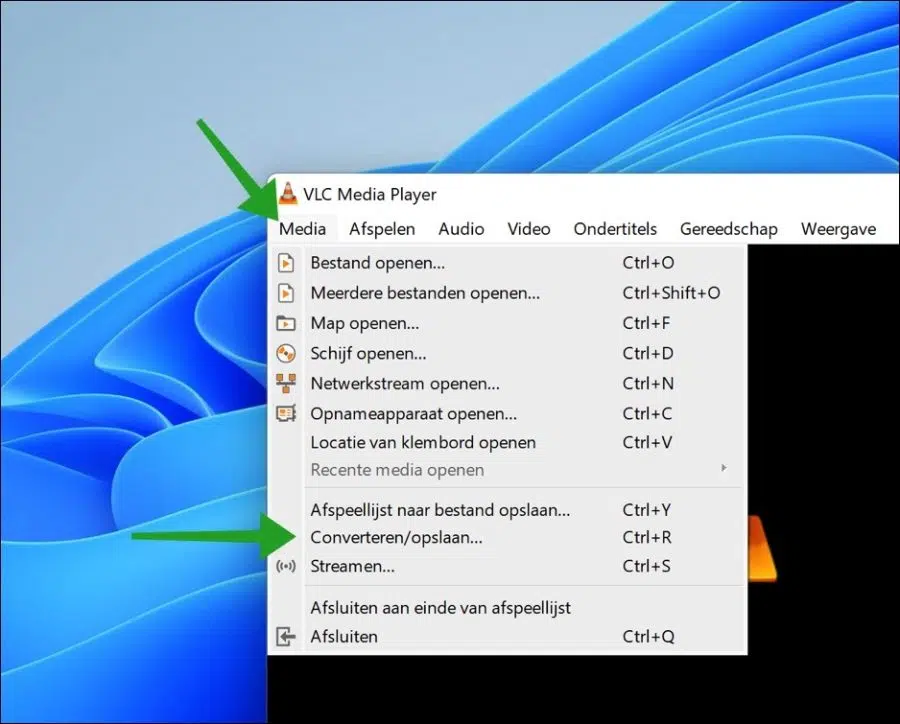Click the Ctrl+R shortcut text
The image size is (900, 724).
647,538
